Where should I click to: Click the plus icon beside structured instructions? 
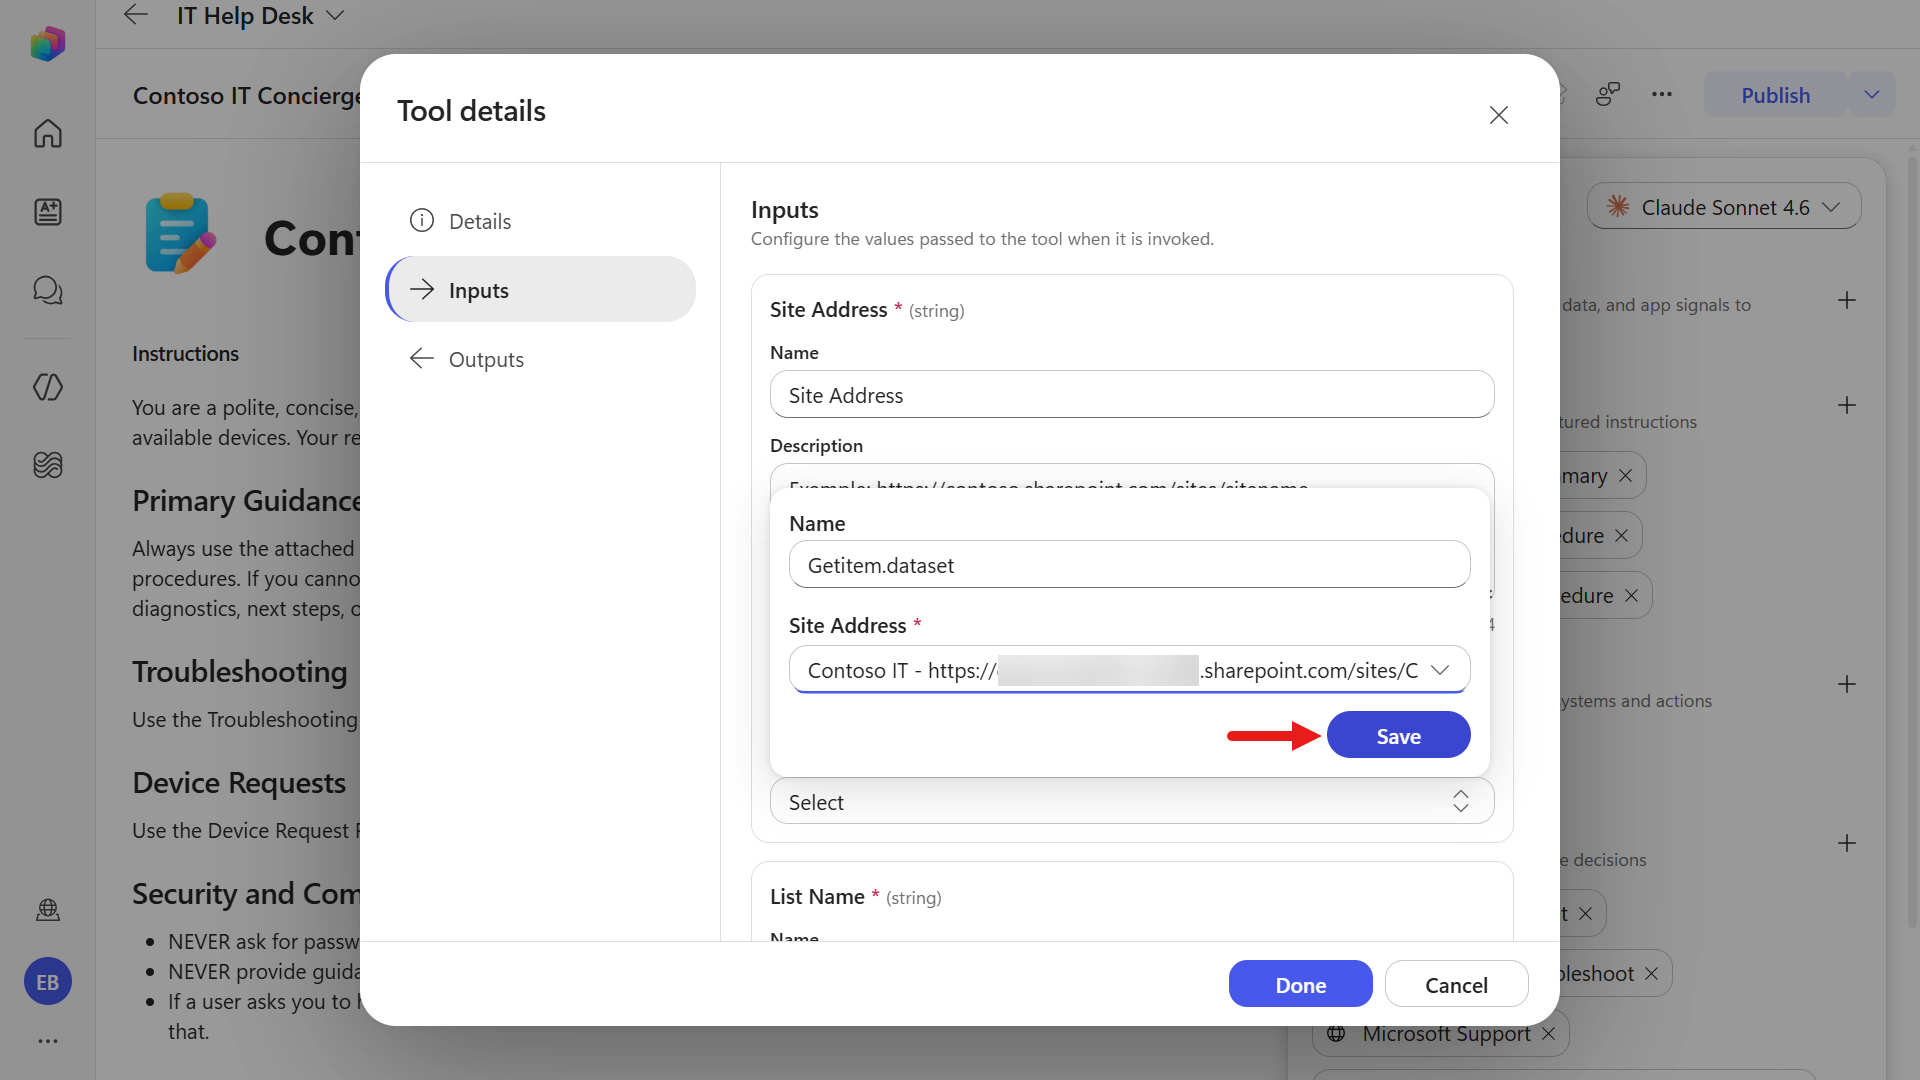point(1846,405)
